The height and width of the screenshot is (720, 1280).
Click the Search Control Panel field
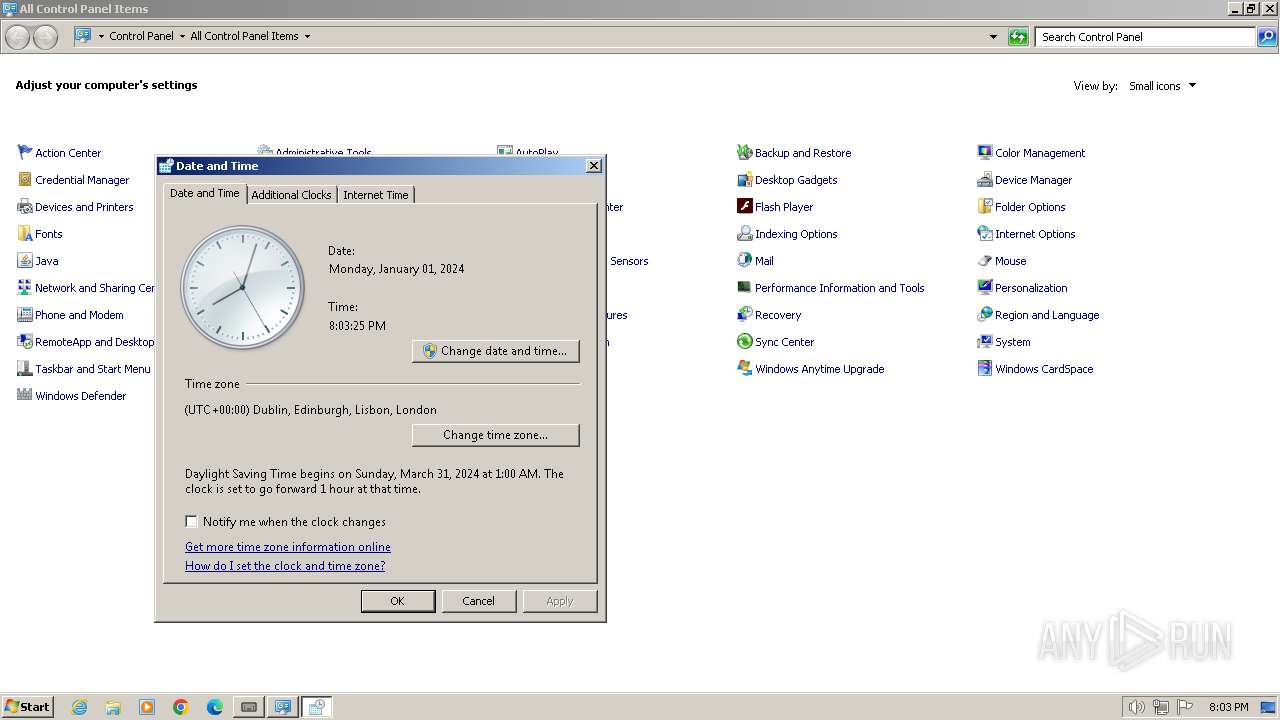pos(1146,37)
